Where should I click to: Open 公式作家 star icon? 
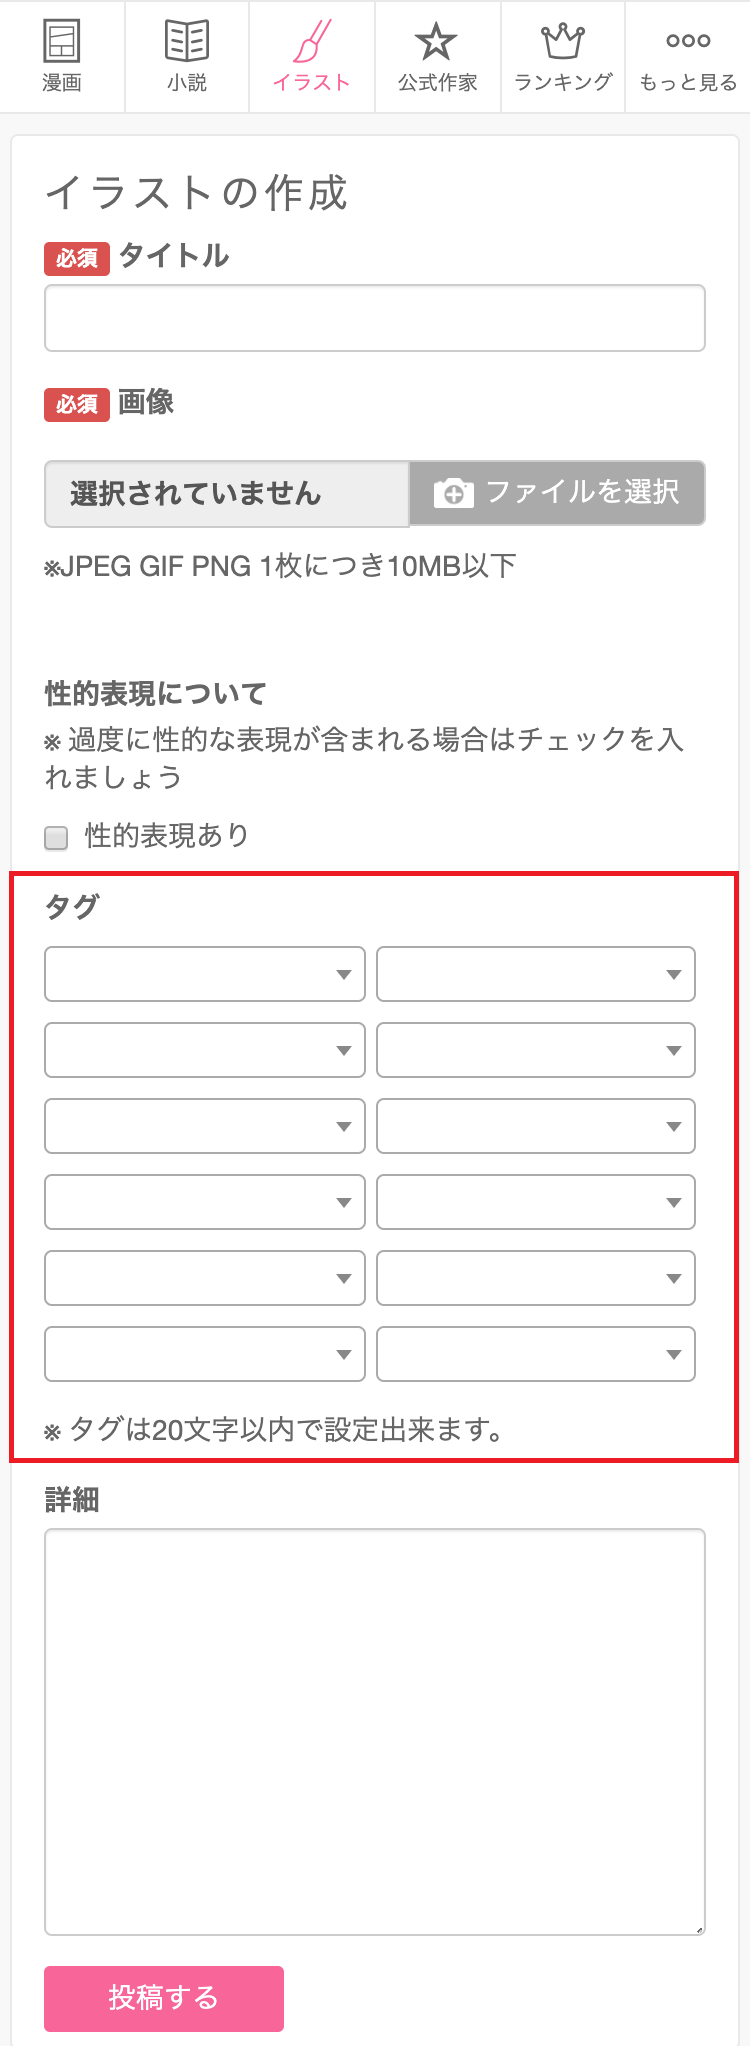(437, 42)
